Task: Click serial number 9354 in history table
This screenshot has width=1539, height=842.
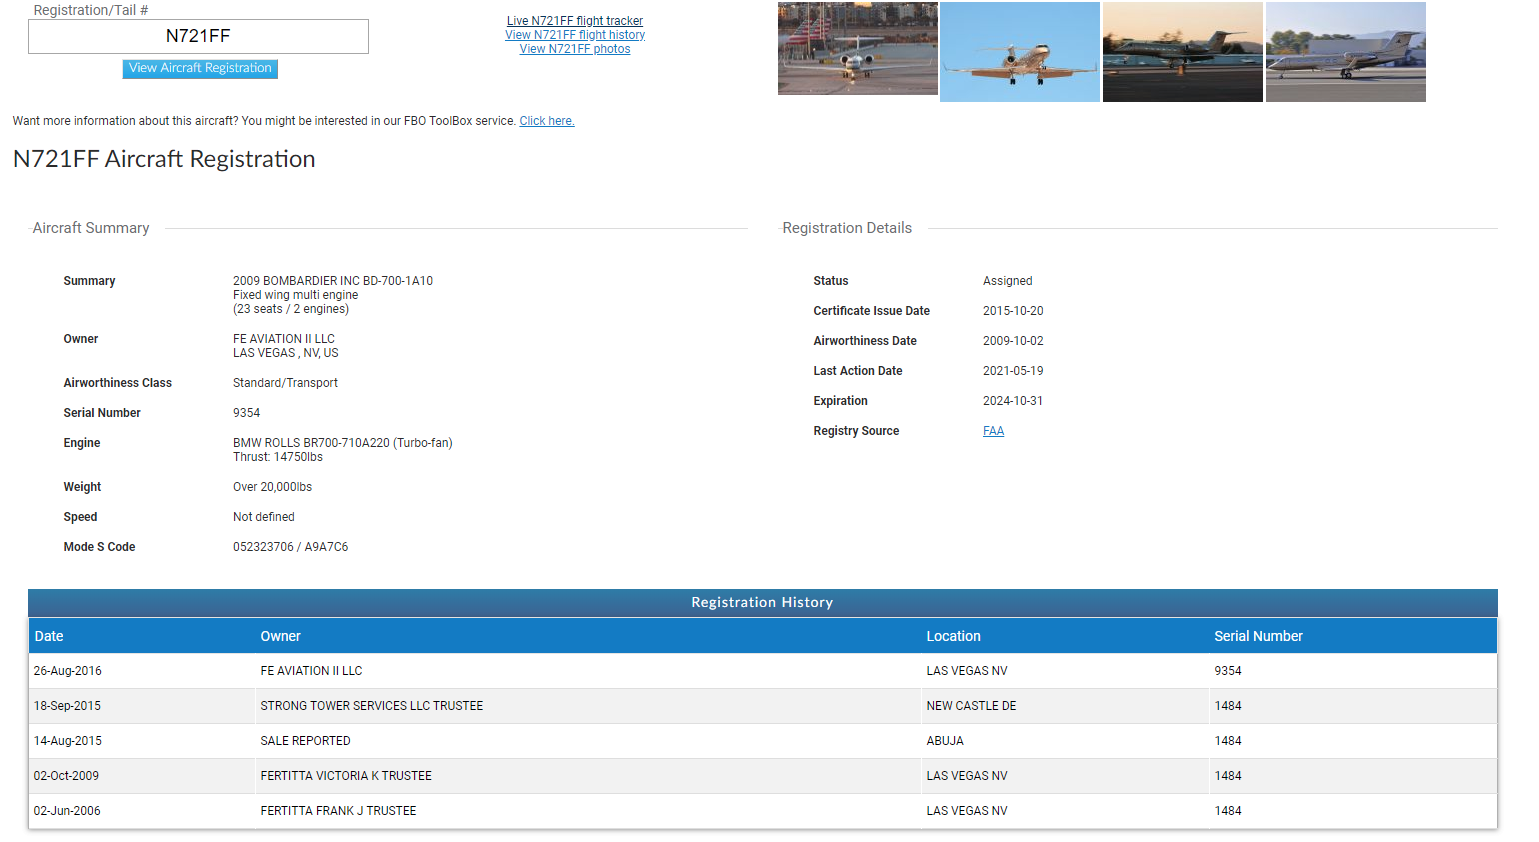Action: point(1228,671)
